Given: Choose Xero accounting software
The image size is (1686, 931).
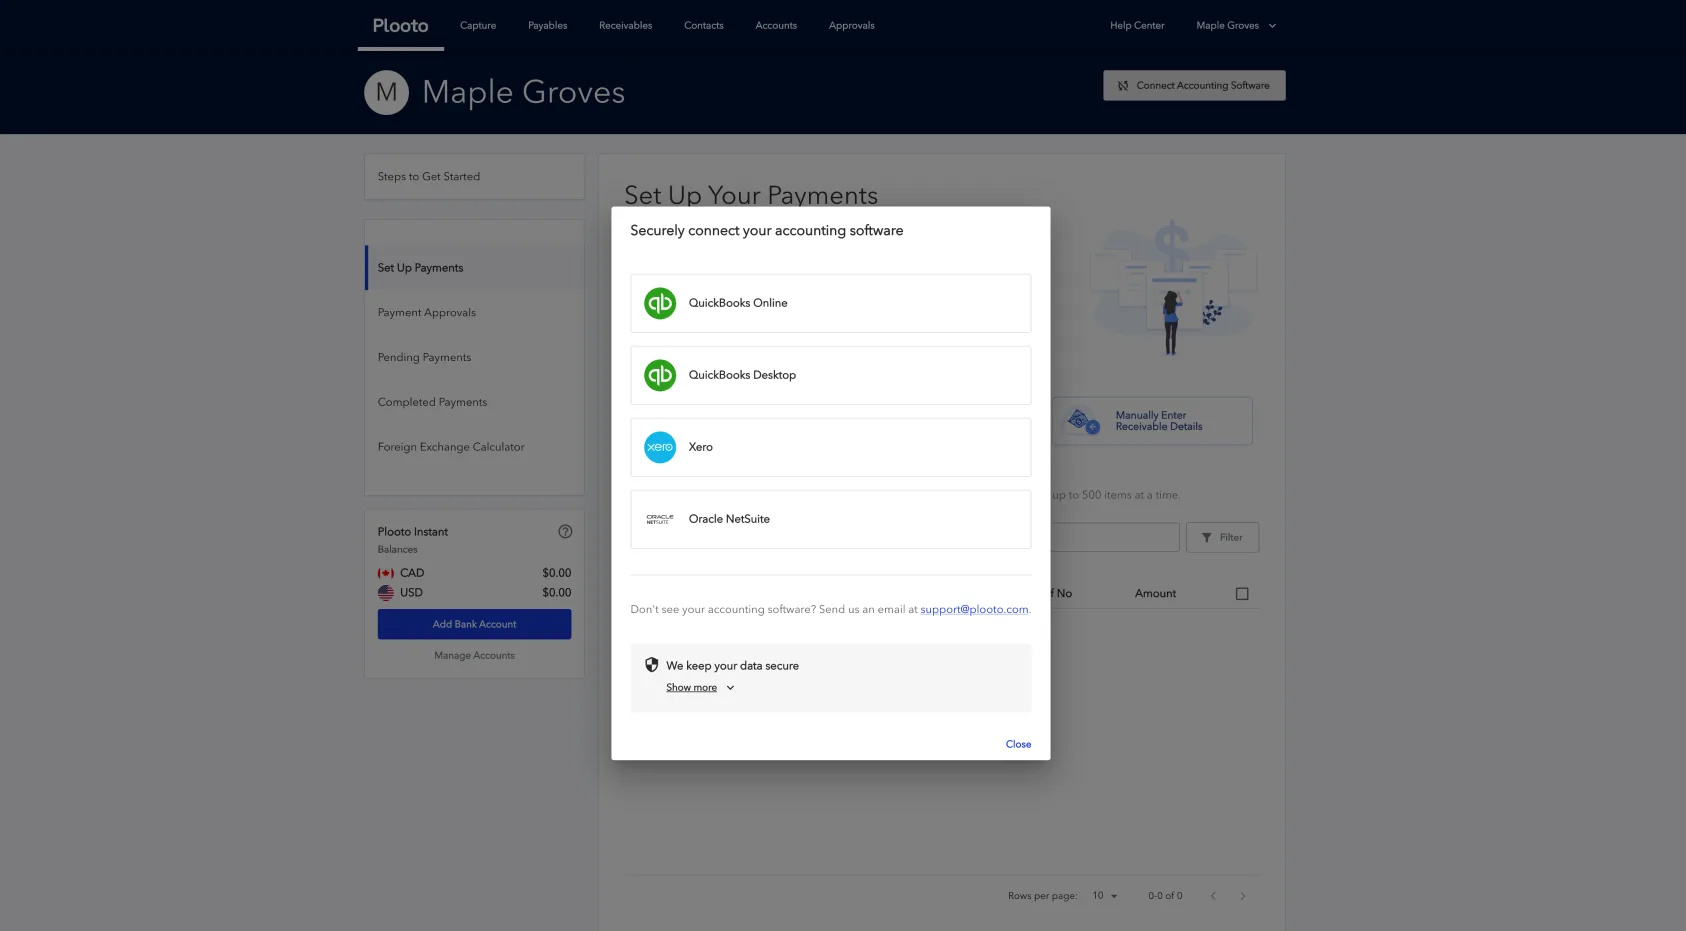Looking at the screenshot, I should [x=831, y=447].
